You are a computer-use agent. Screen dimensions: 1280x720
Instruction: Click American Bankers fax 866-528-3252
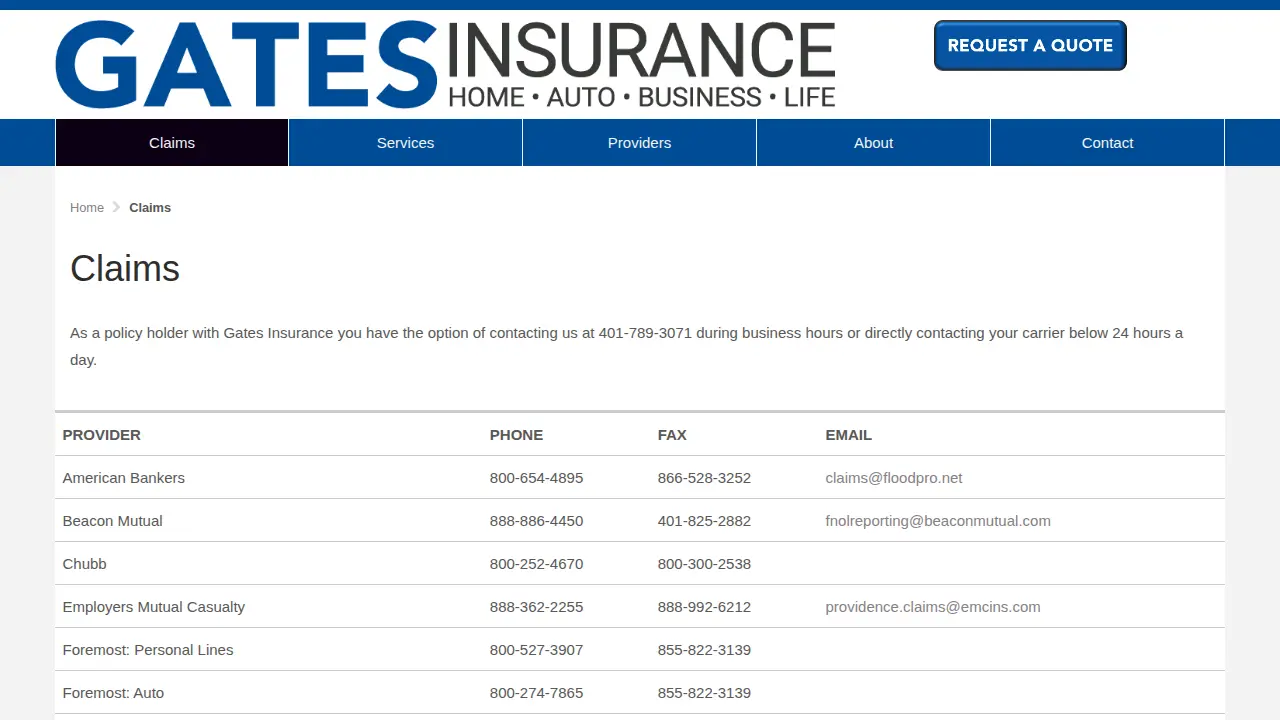click(704, 478)
